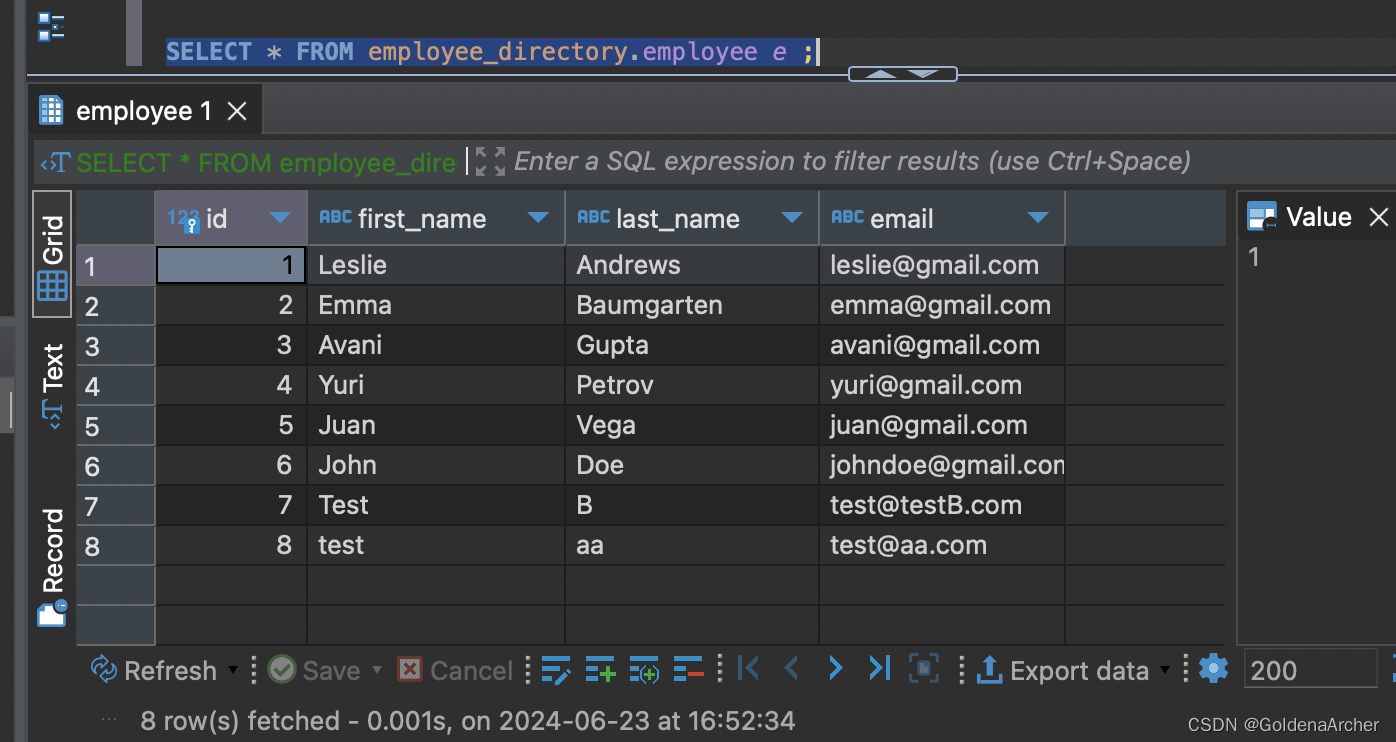
Task: Click the email column header
Action: tap(942, 218)
